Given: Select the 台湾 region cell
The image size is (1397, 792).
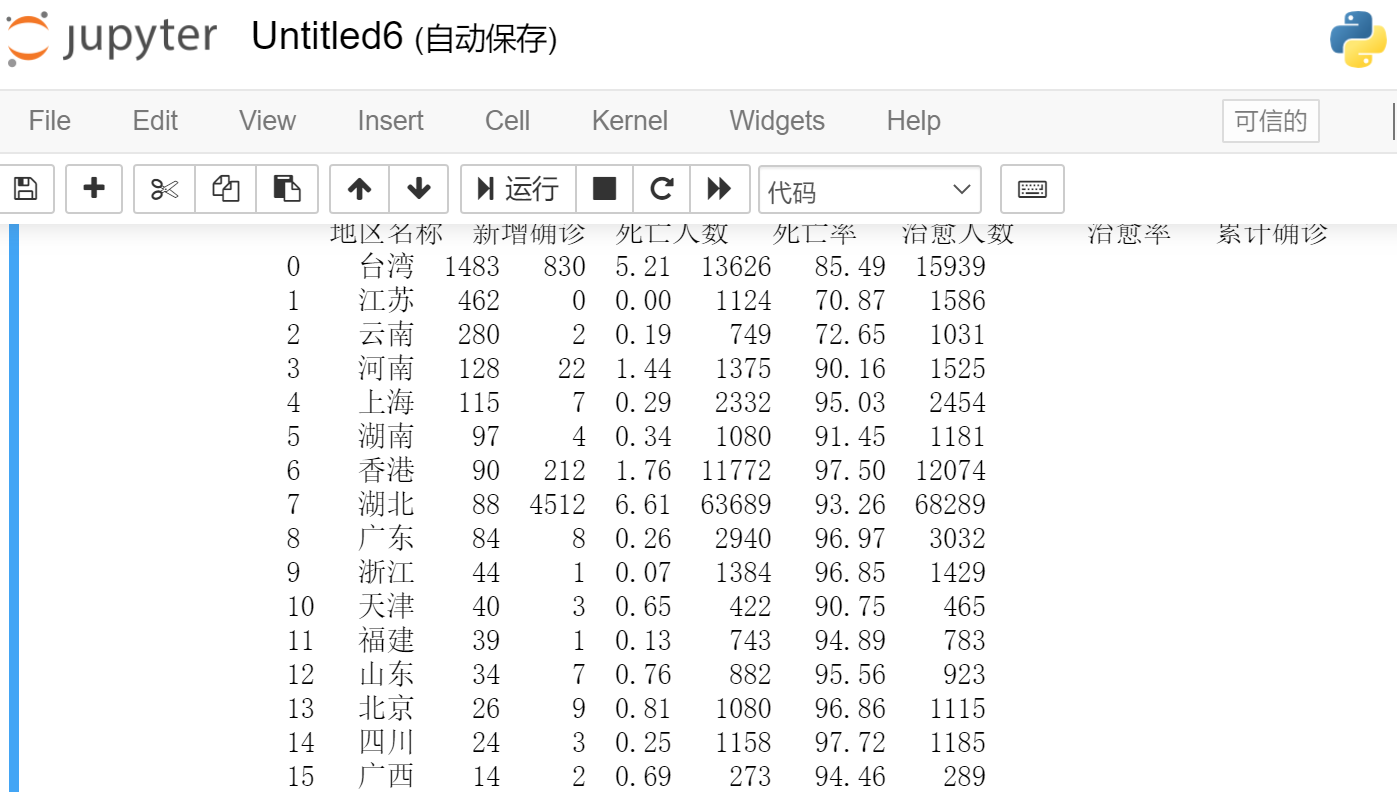Looking at the screenshot, I should tap(386, 266).
